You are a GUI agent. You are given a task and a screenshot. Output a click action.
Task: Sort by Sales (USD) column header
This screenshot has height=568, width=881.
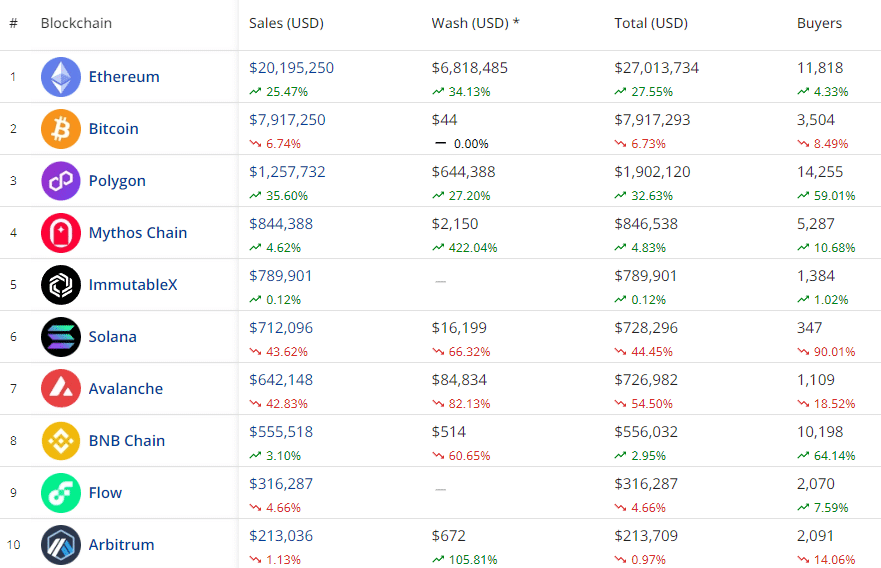point(286,23)
